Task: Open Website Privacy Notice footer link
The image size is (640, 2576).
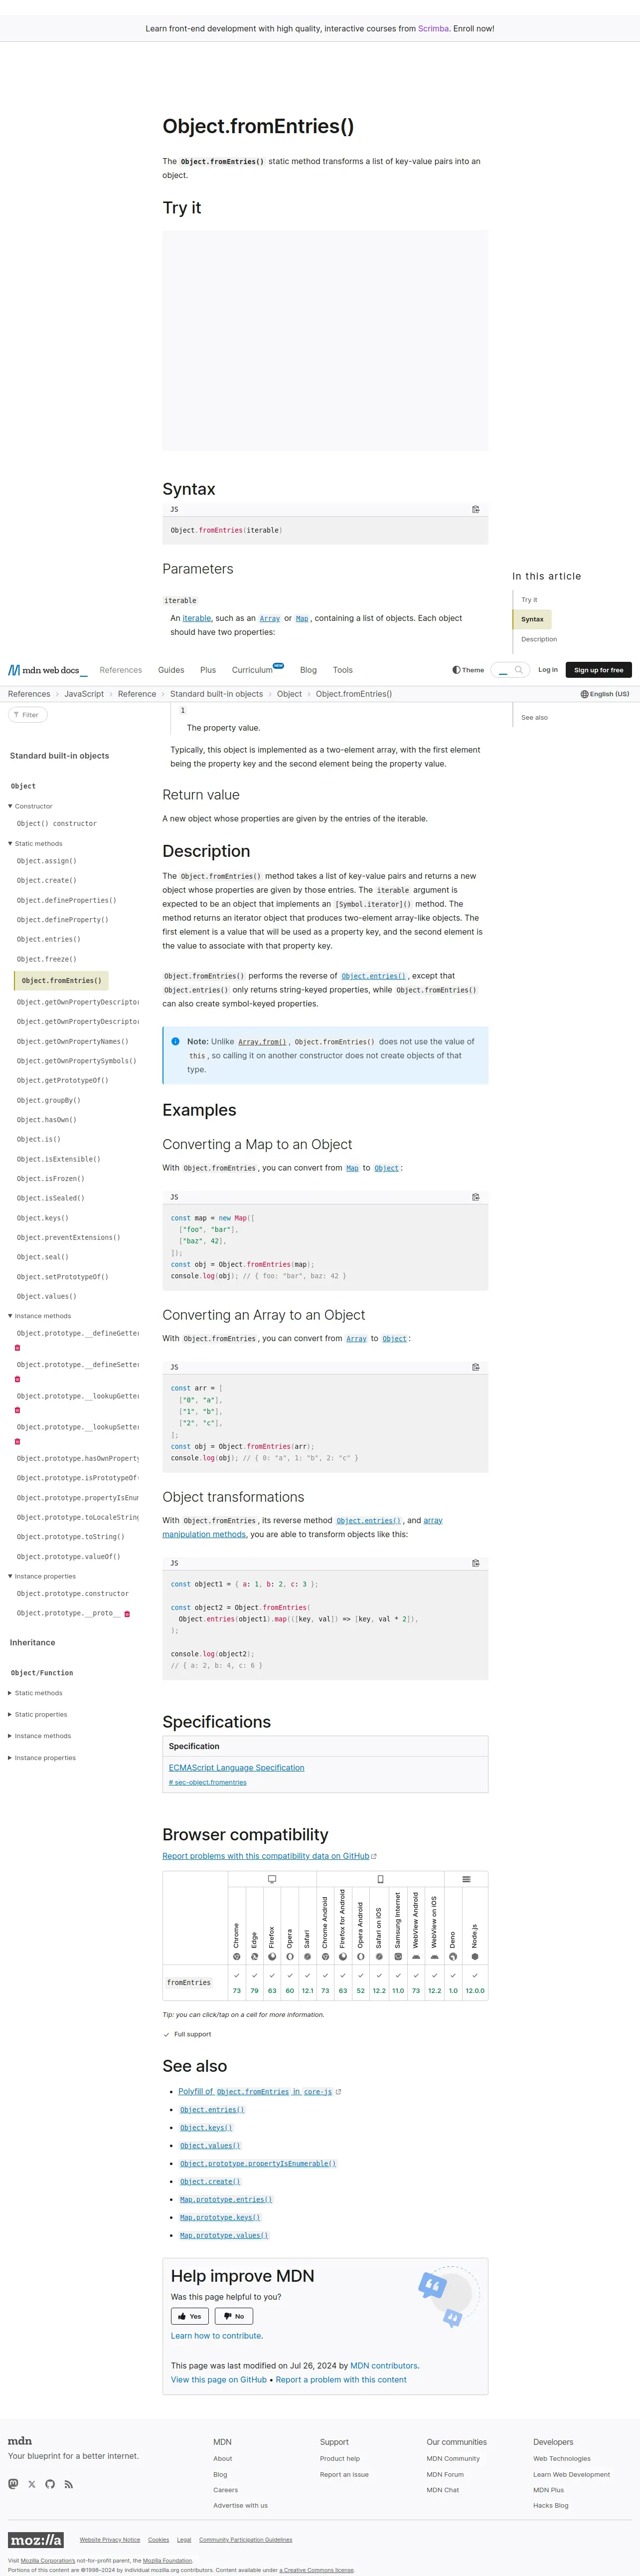Action: coord(110,2540)
